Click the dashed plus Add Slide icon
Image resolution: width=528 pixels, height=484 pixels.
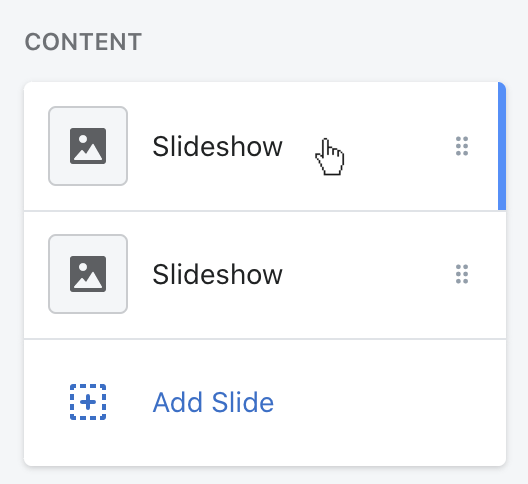88,402
